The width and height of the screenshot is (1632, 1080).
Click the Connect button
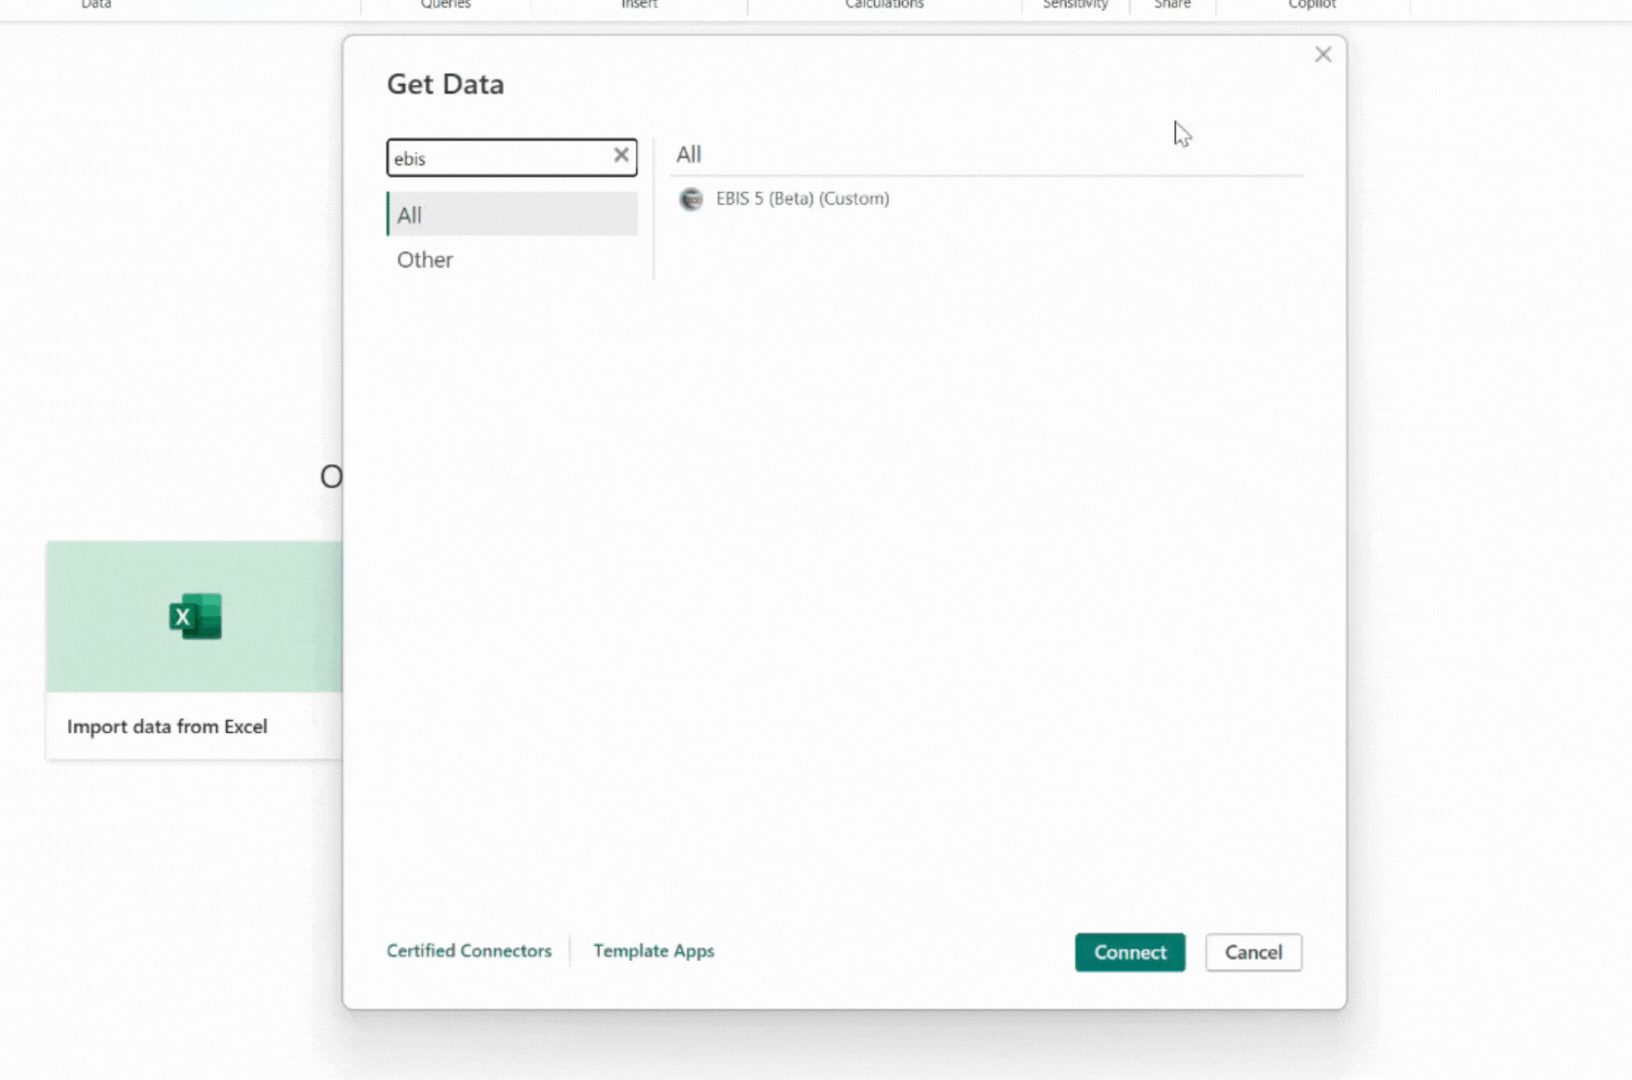pos(1130,952)
